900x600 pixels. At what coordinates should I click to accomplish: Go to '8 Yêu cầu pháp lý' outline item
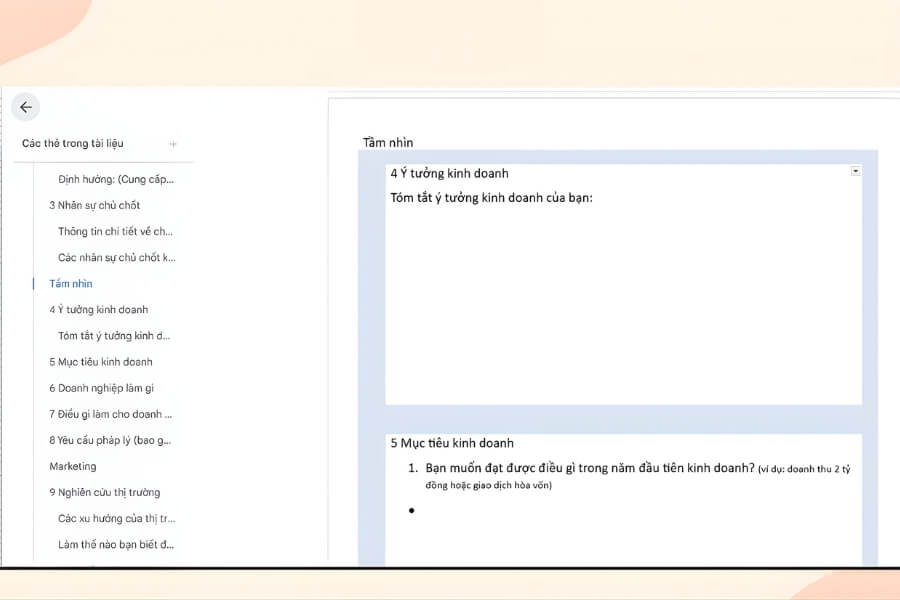tap(110, 440)
